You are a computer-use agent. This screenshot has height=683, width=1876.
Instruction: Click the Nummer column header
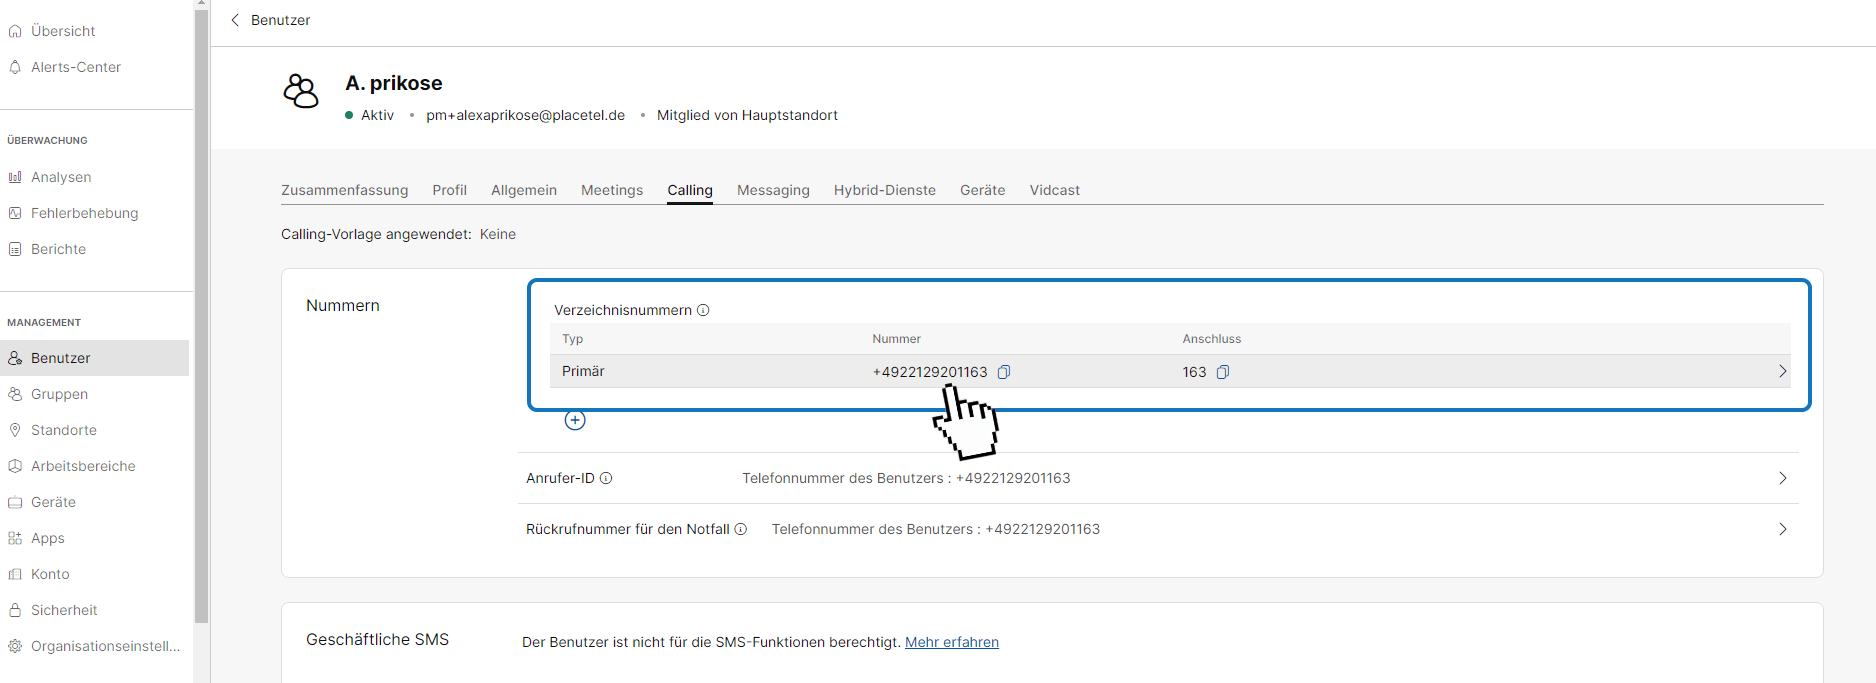pos(897,339)
